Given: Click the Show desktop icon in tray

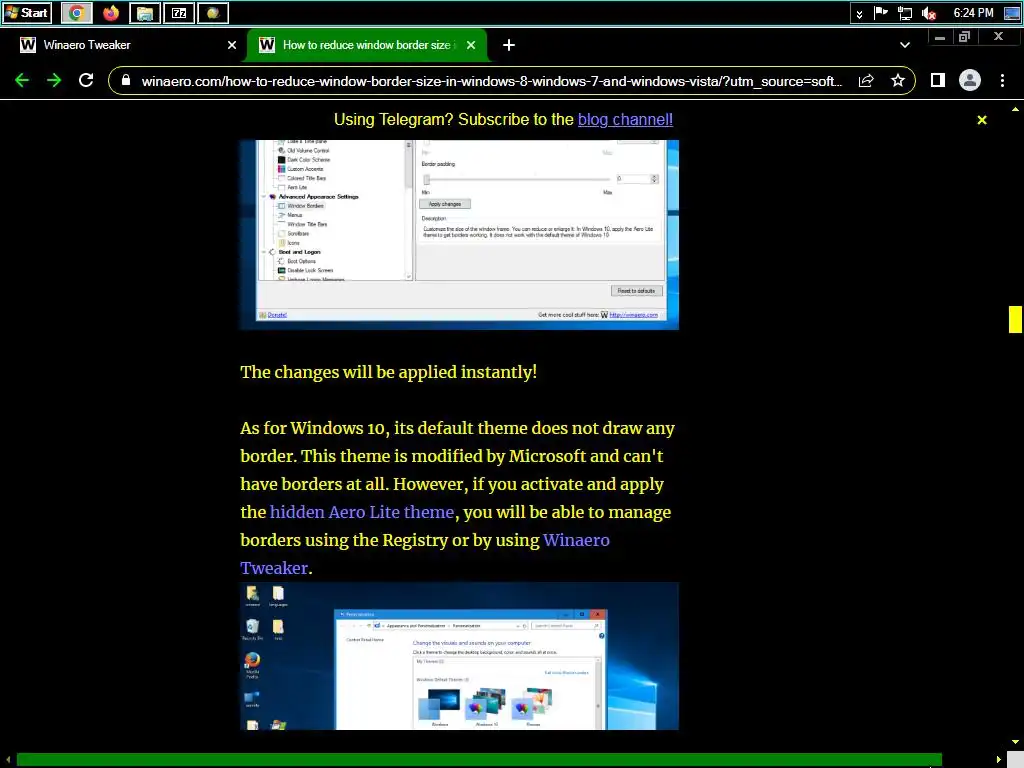Looking at the screenshot, I should point(1012,12).
